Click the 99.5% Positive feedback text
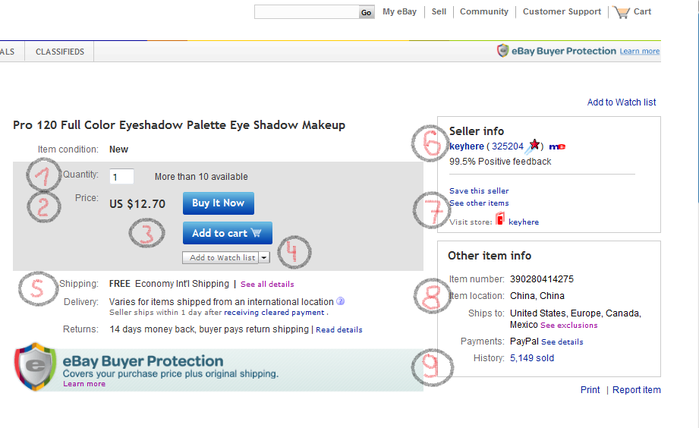699x428 pixels. click(x=500, y=161)
